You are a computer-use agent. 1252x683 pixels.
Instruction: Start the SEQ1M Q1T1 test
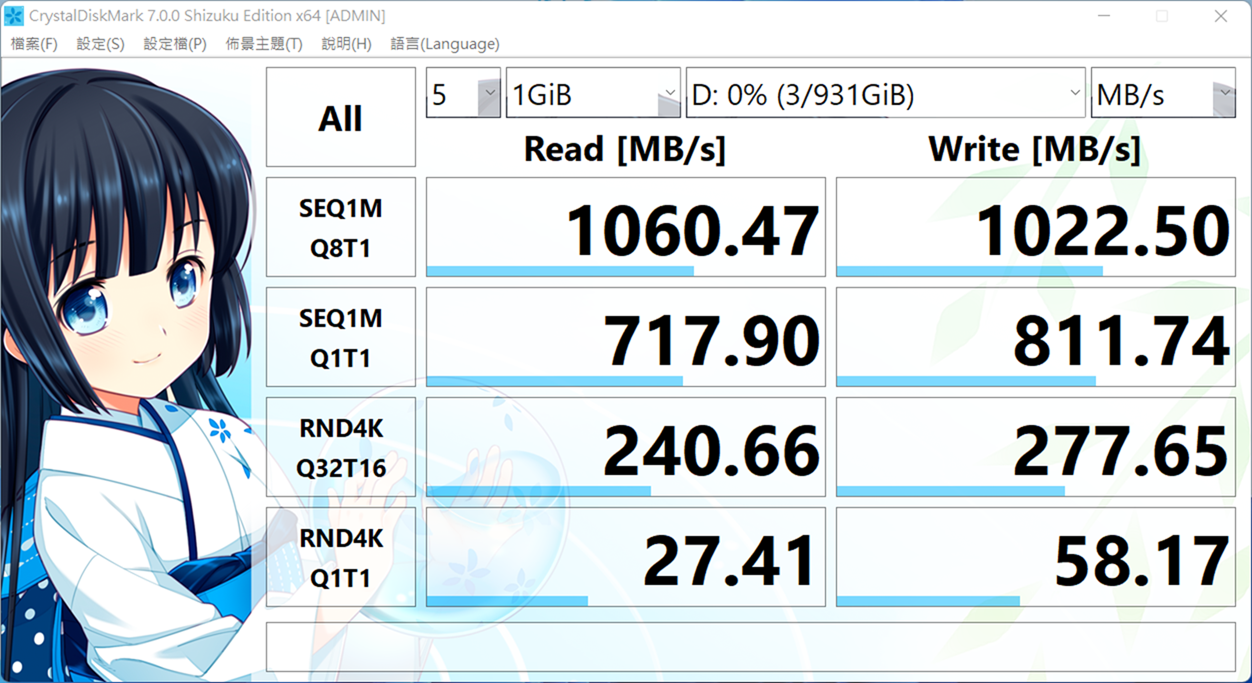(x=340, y=337)
